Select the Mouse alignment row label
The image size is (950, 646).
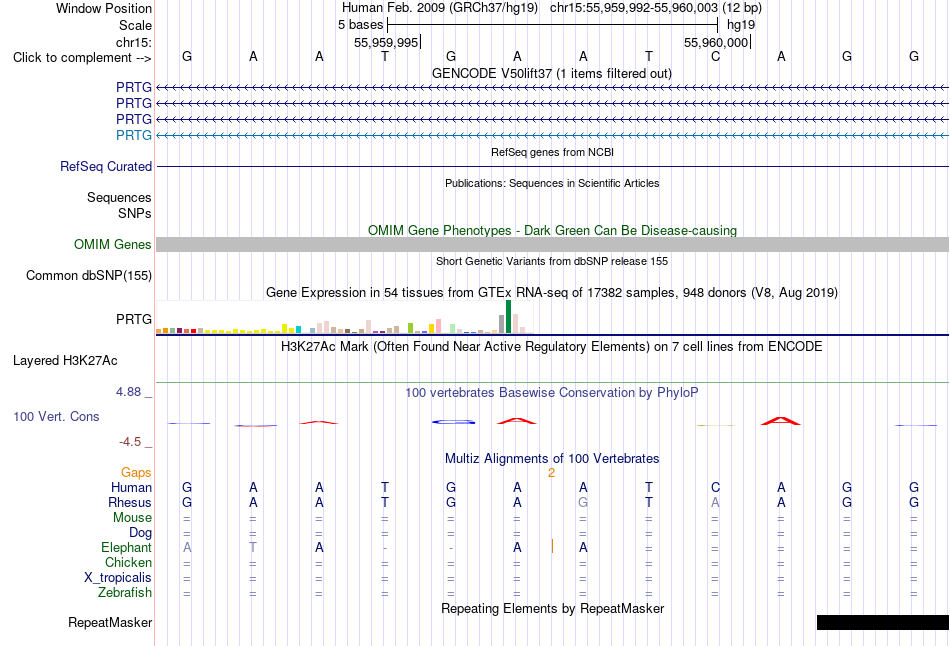click(x=132, y=518)
